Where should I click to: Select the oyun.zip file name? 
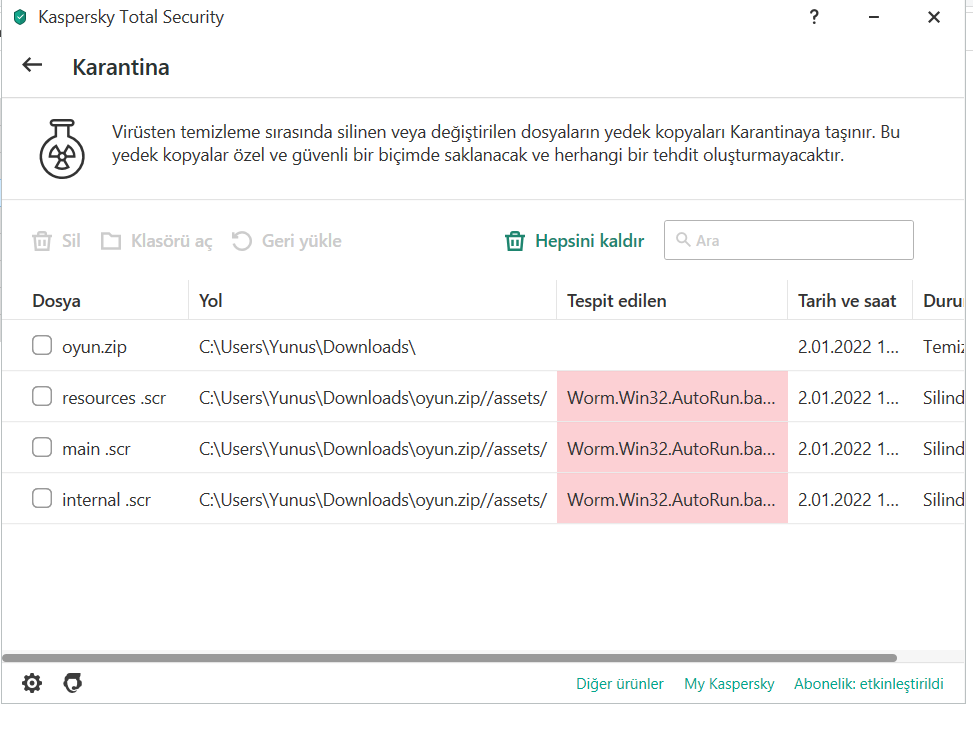coord(94,347)
